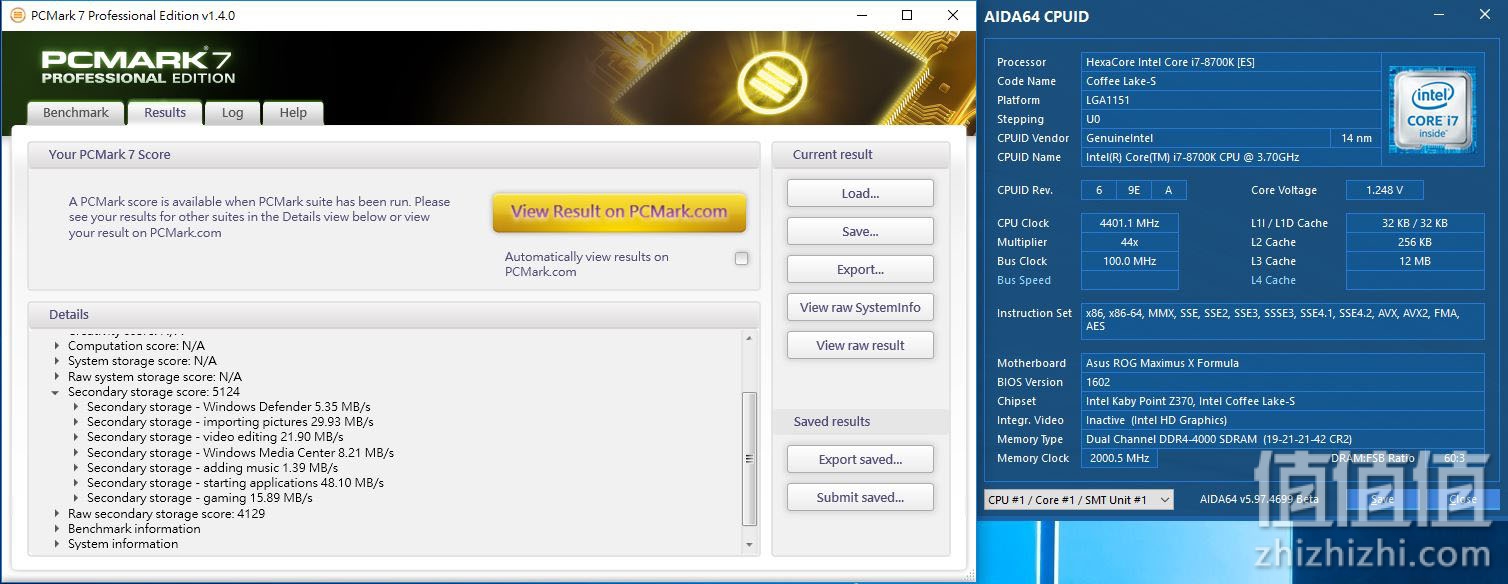1508x584 pixels.
Task: Click the PCMark 7 title bar icon
Action: point(17,16)
